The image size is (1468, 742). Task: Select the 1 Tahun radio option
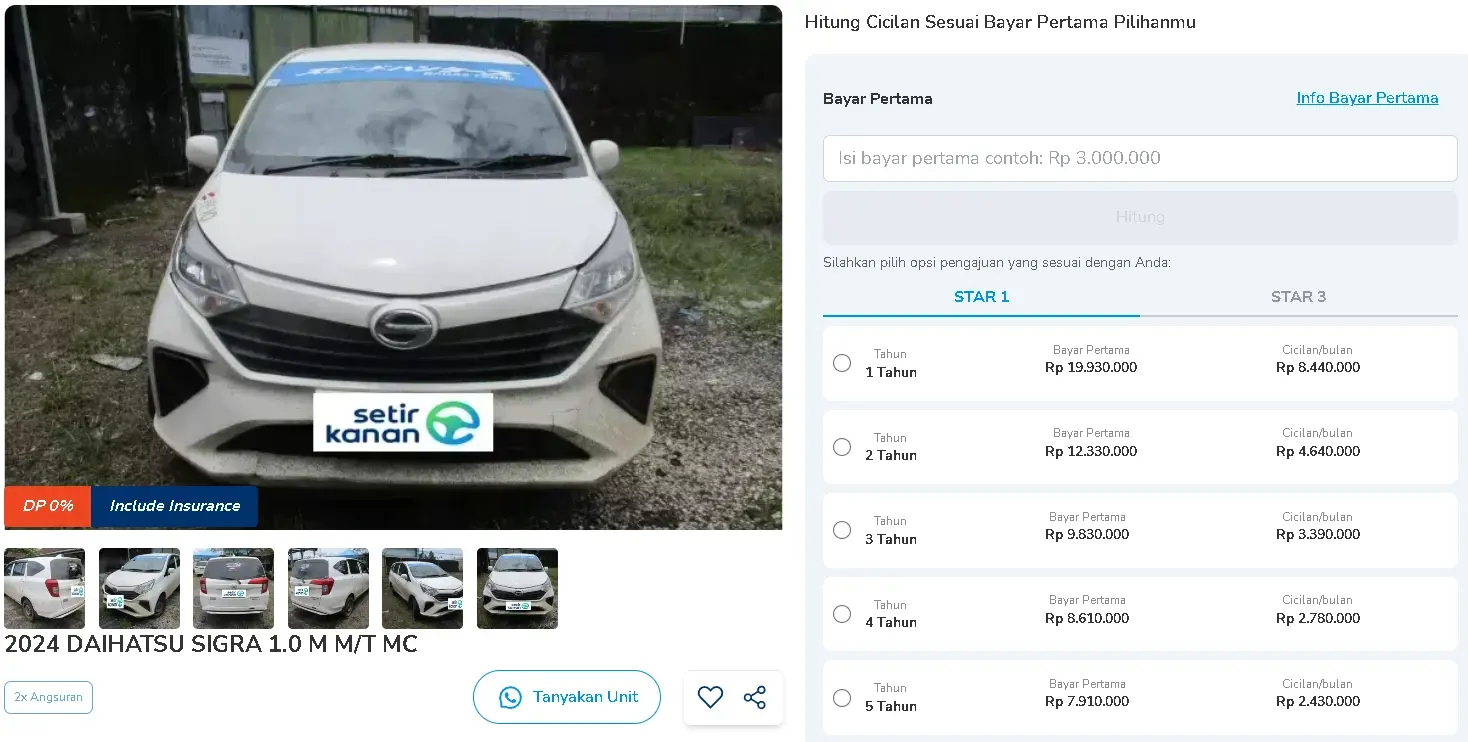click(x=842, y=363)
